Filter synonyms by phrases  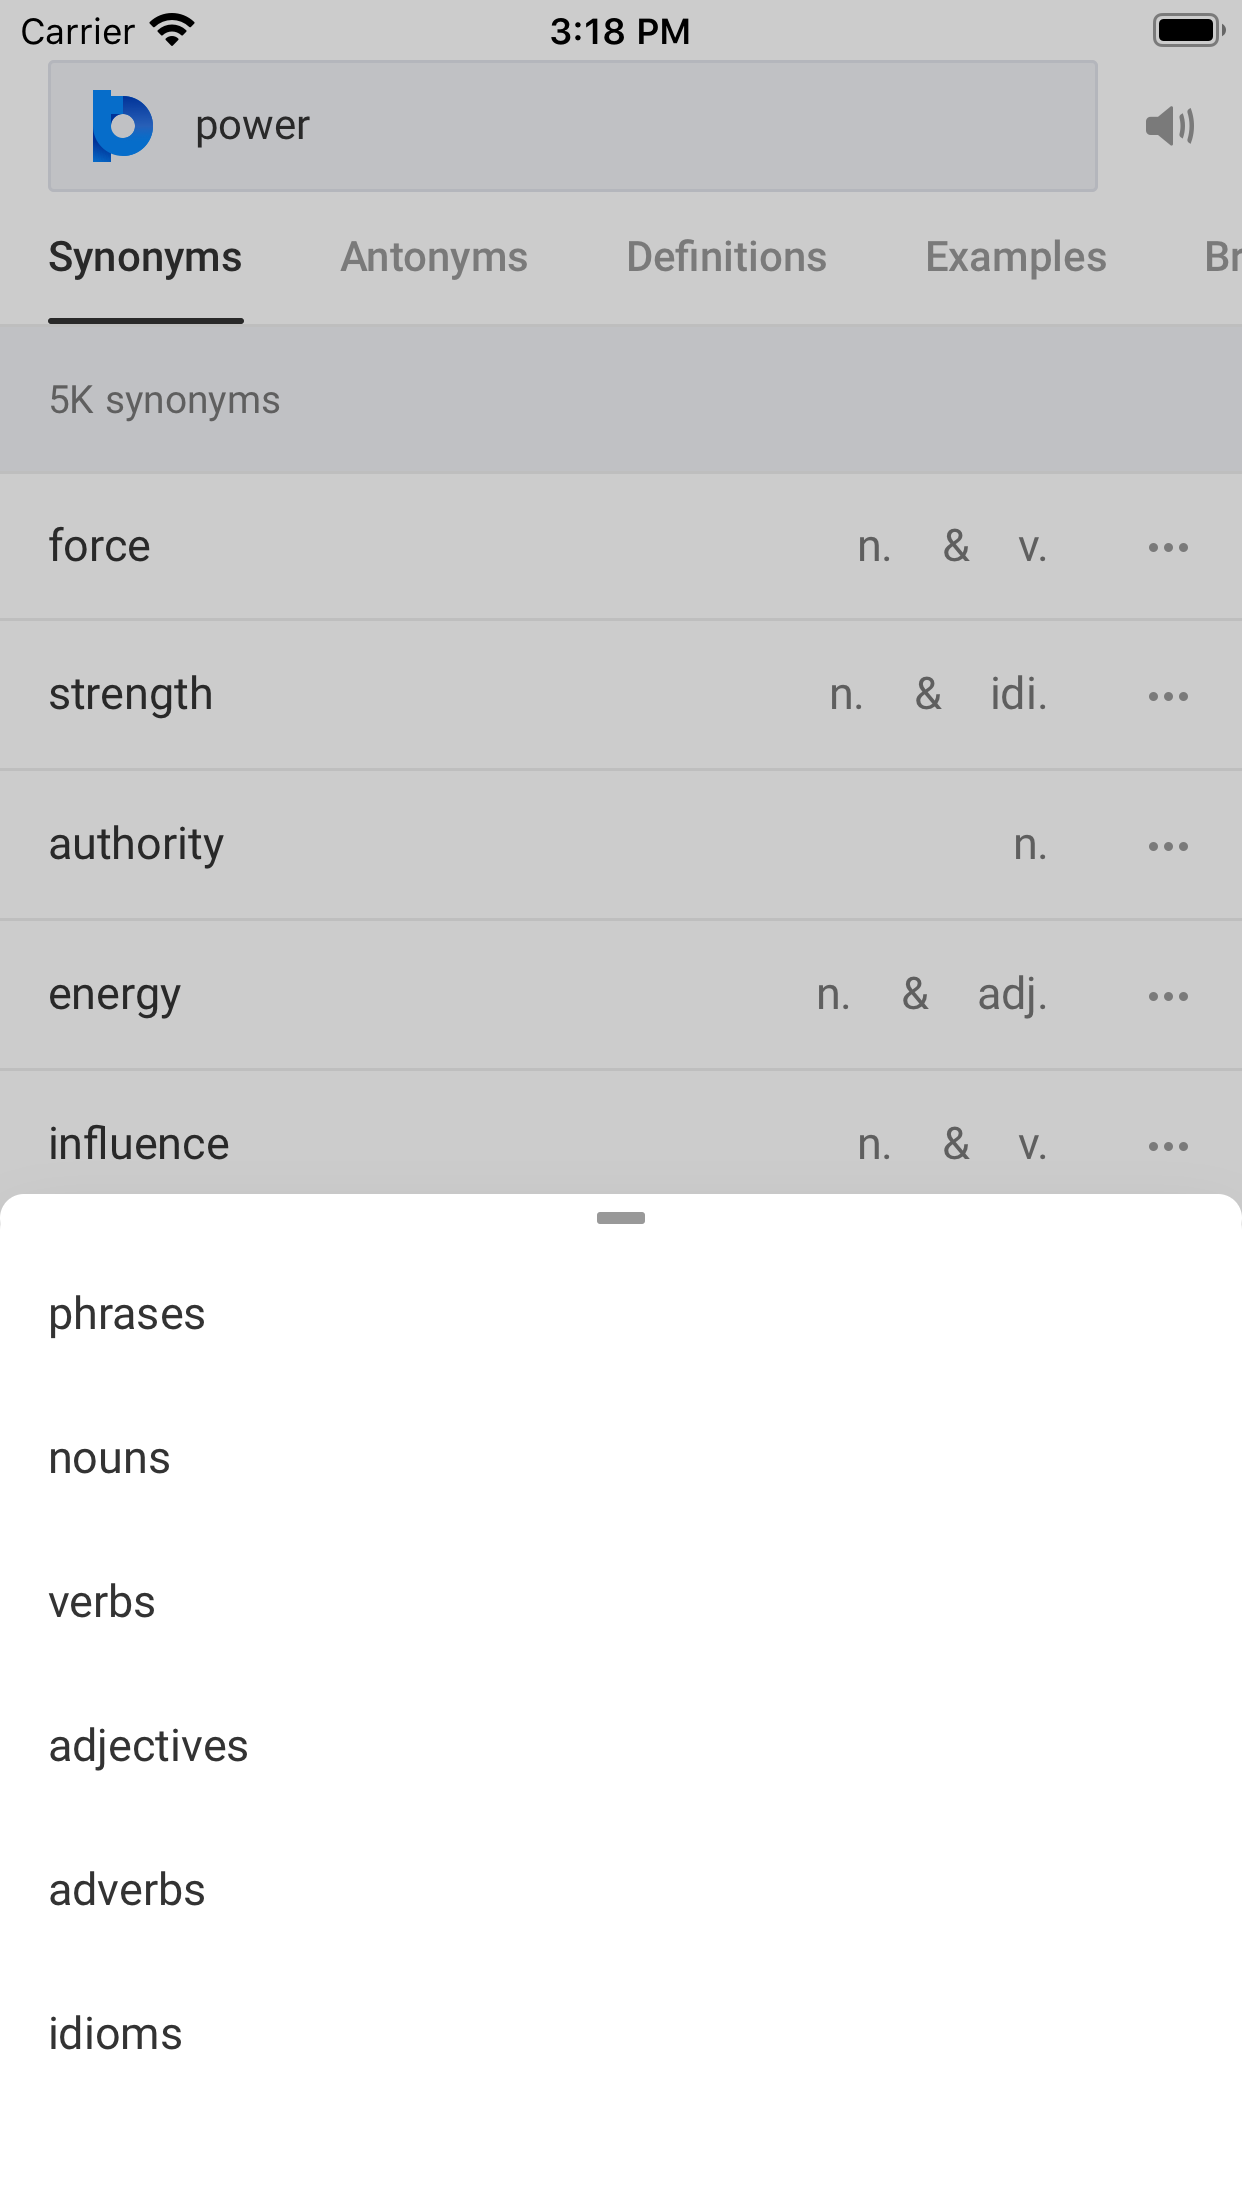point(127,1314)
